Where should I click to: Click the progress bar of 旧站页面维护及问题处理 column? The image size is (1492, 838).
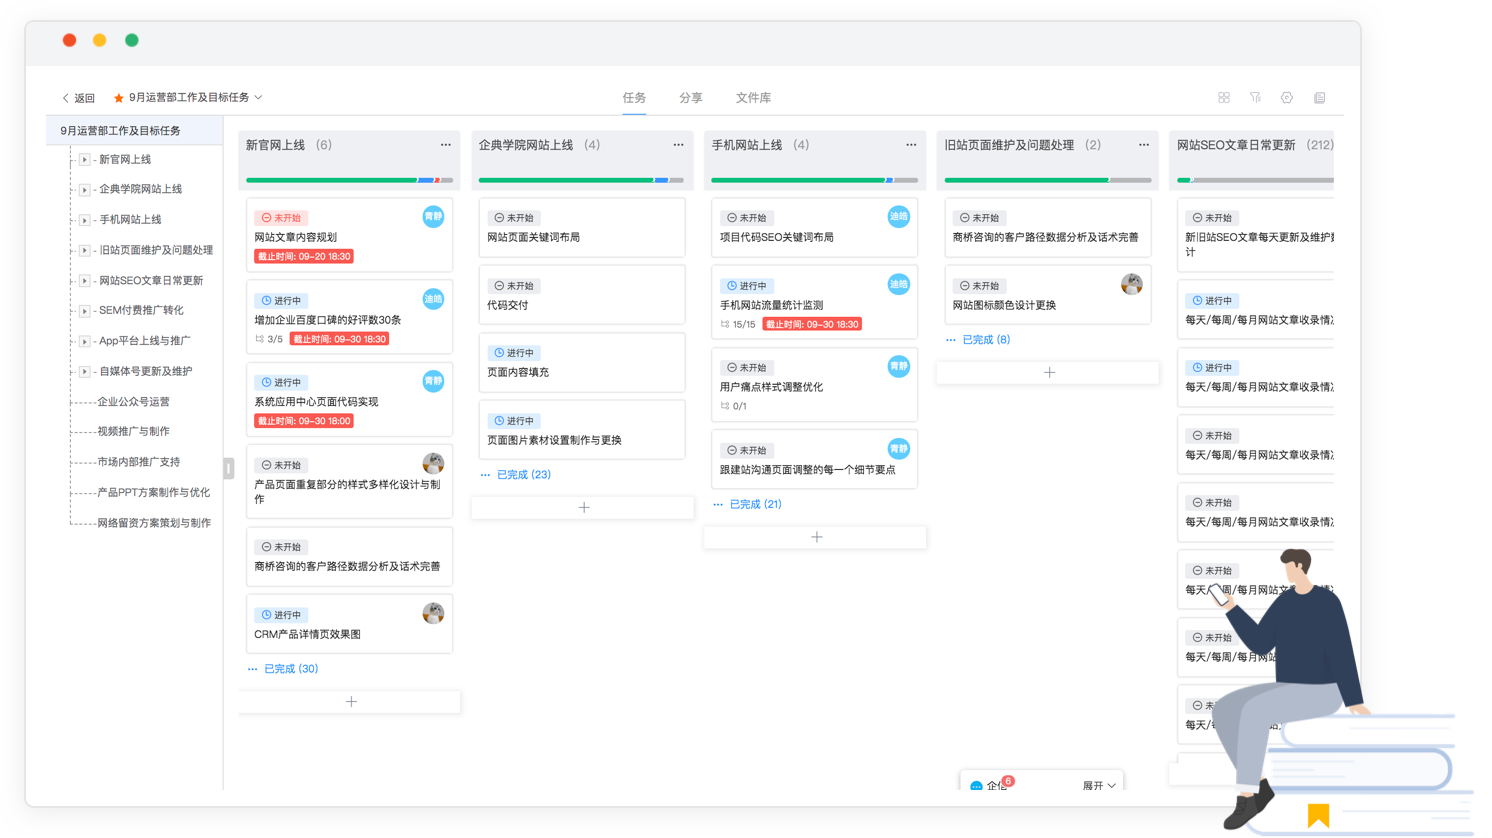pos(1047,180)
